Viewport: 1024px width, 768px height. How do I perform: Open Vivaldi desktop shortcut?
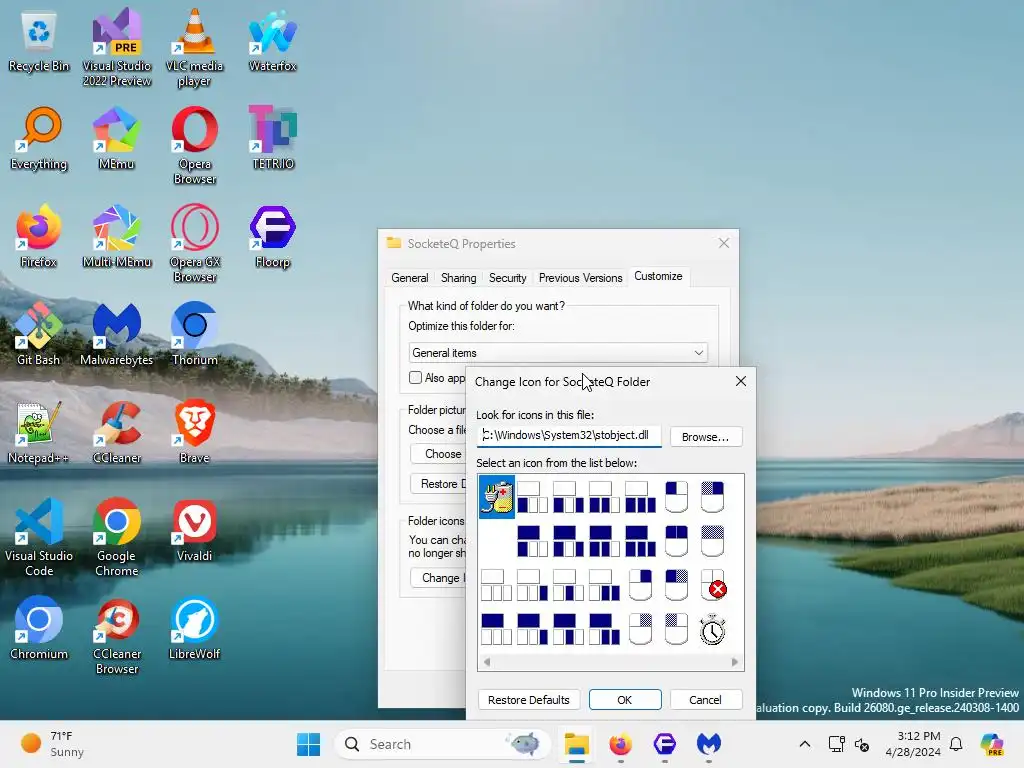tap(195, 530)
